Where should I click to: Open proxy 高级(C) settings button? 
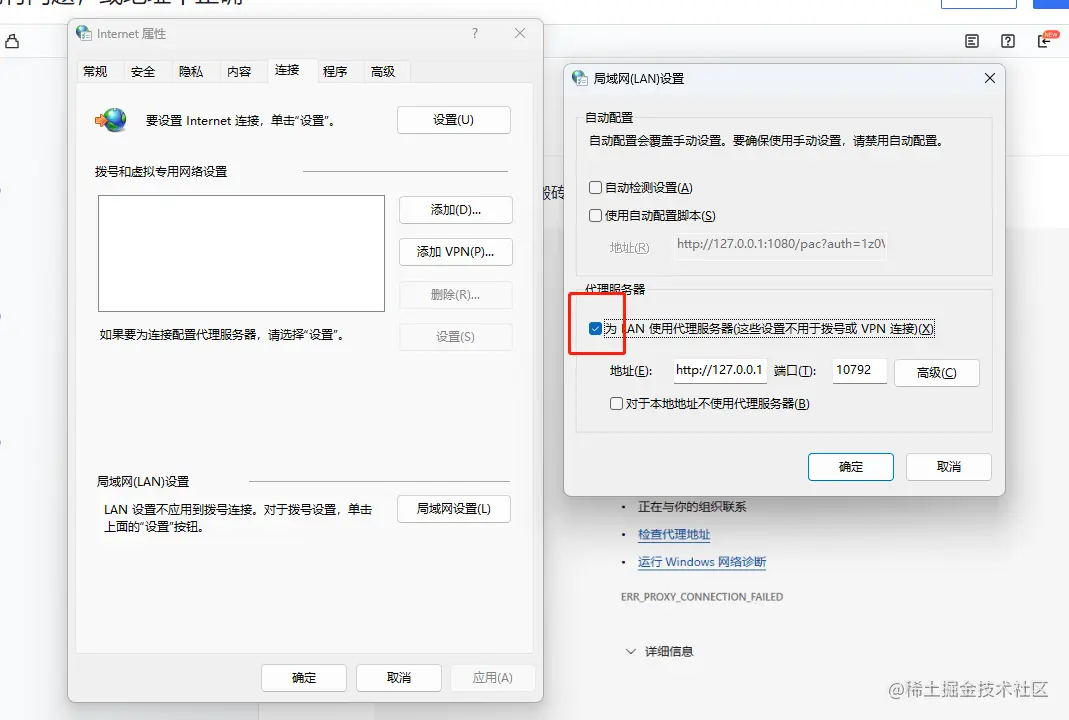coord(937,373)
